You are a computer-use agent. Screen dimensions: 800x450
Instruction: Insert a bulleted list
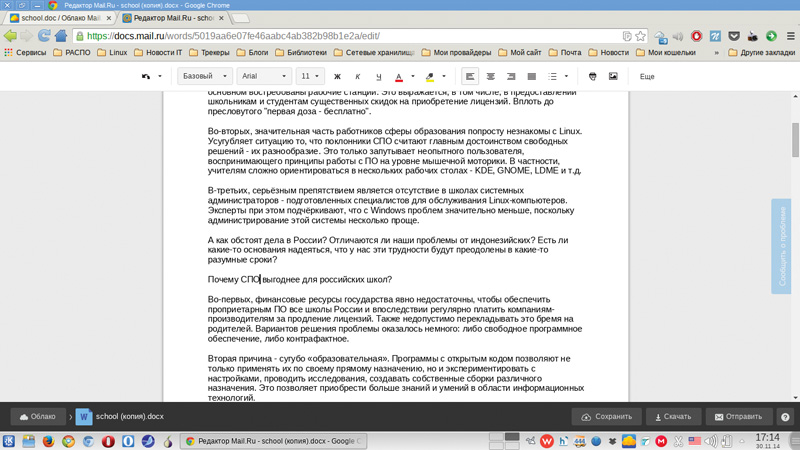(553, 77)
